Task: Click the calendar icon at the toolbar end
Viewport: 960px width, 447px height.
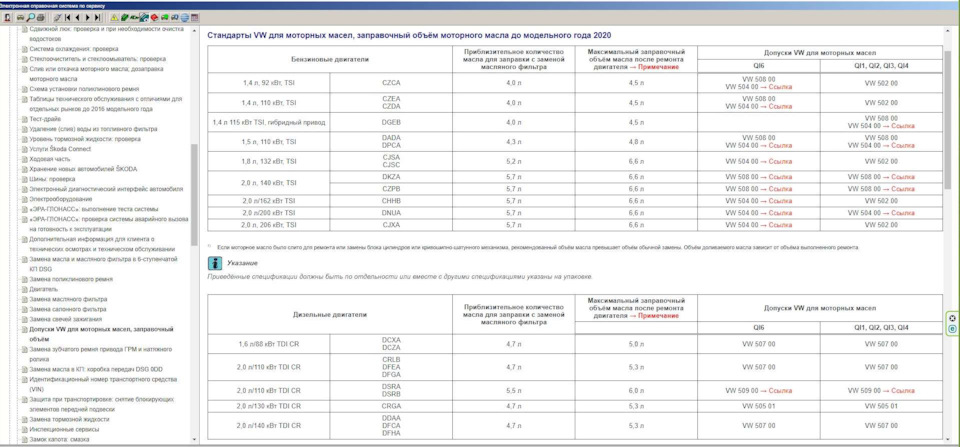Action: click(195, 17)
